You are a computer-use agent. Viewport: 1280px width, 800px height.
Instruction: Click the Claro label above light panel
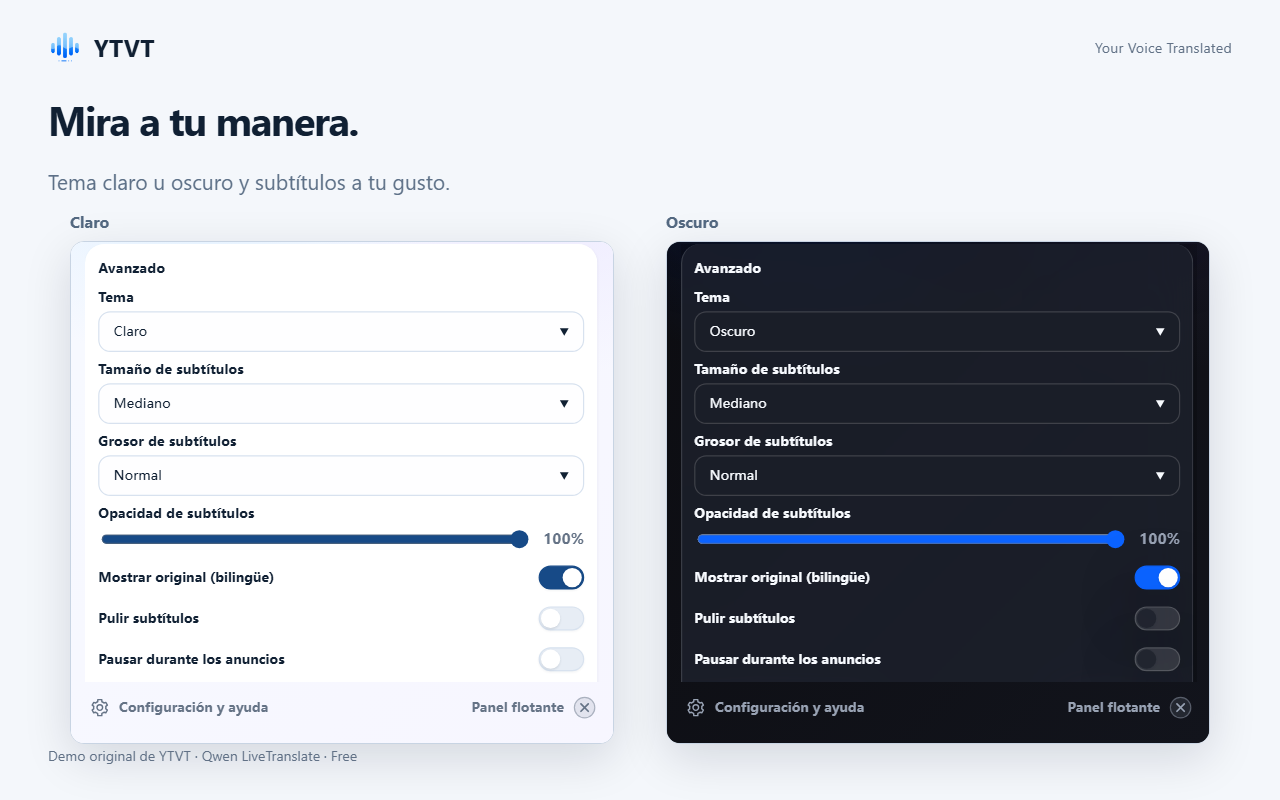pos(90,223)
